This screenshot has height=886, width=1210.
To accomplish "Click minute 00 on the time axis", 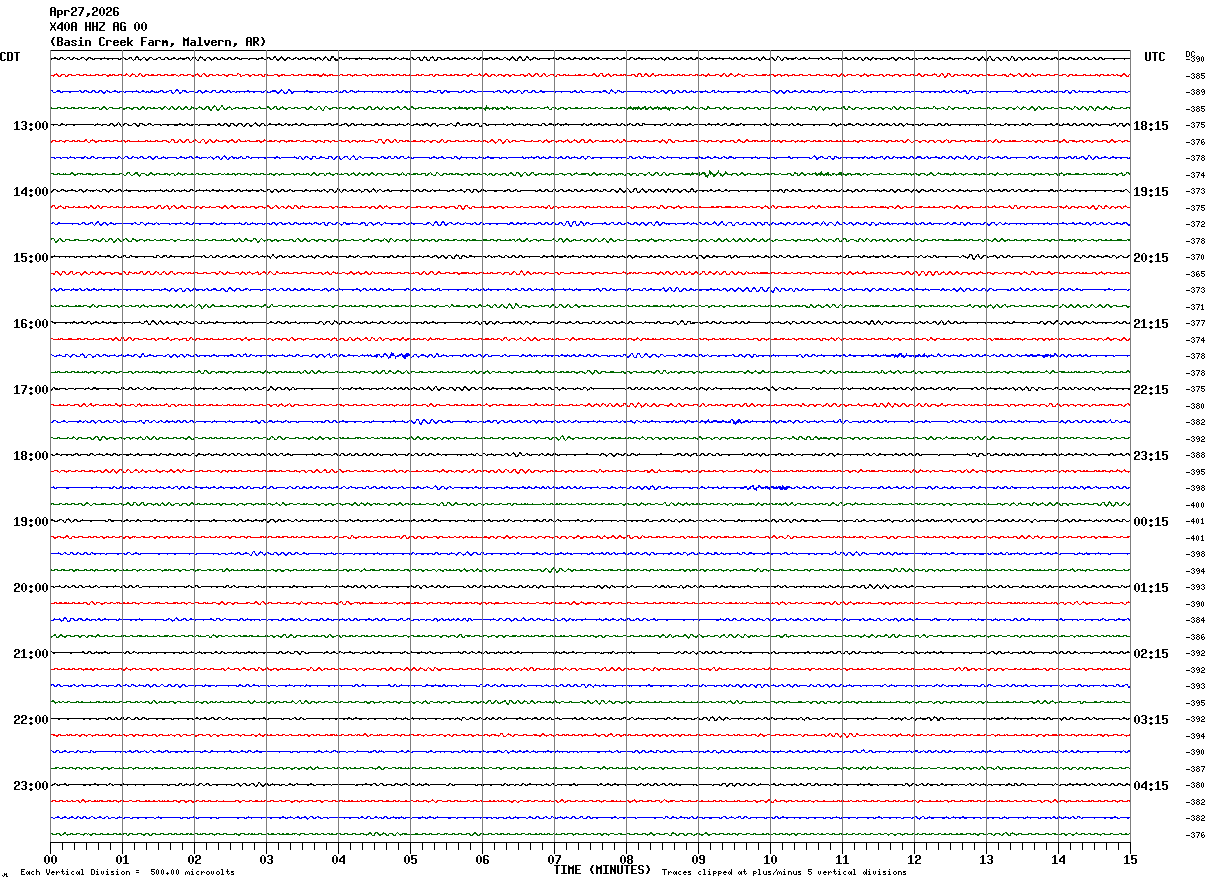I will (x=50, y=859).
